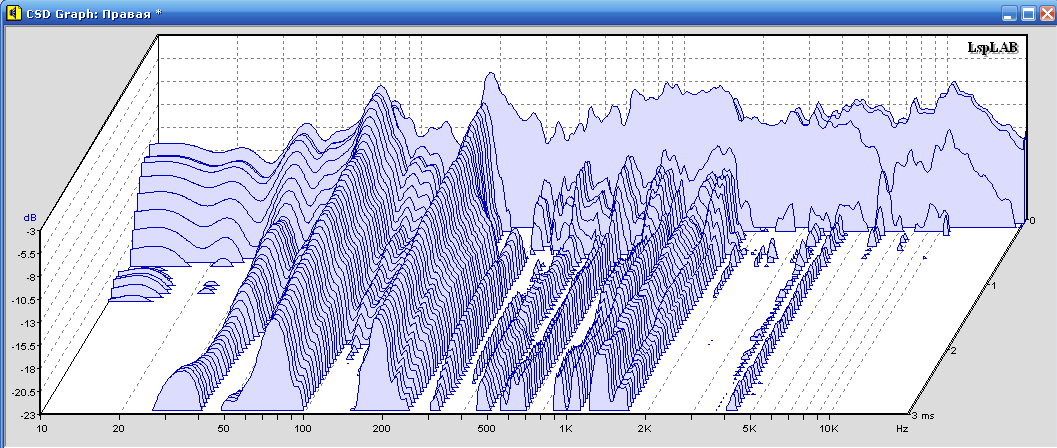Select the -3 dB axis value

32,231
